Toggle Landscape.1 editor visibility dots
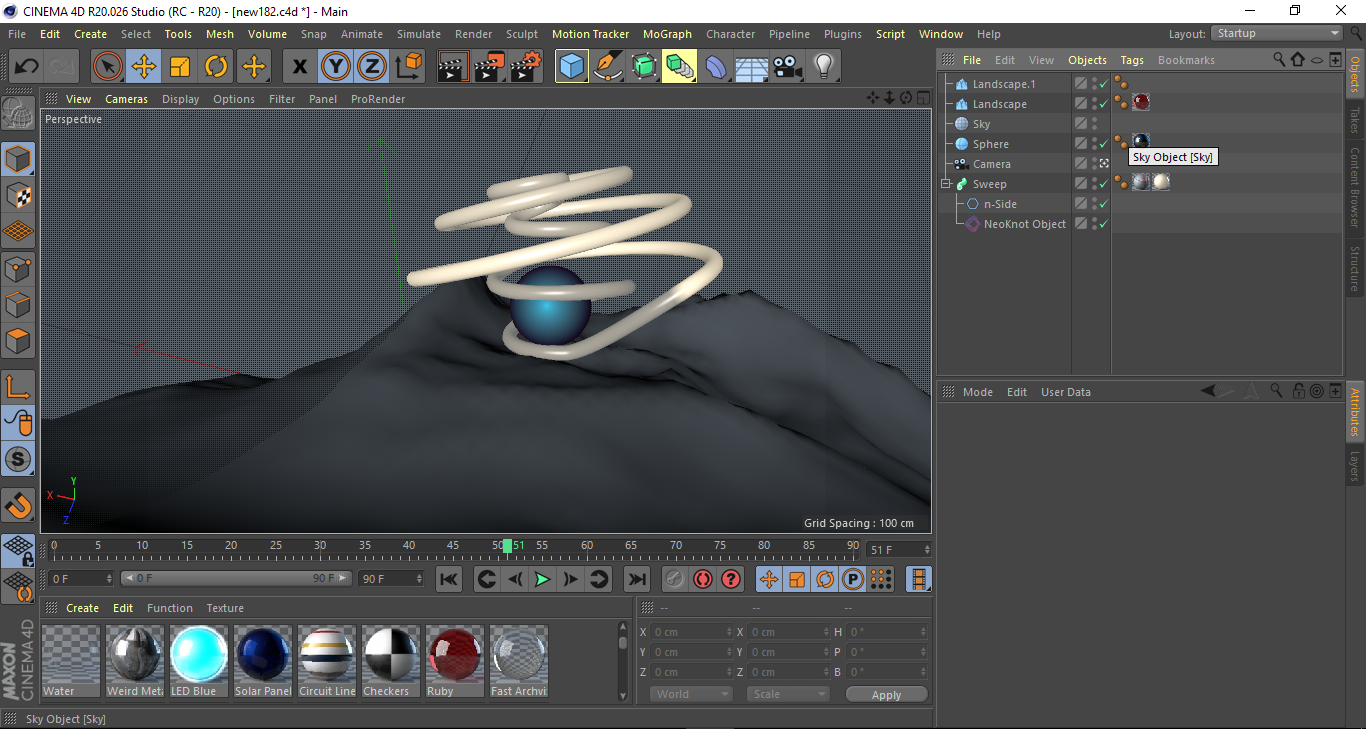1366x729 pixels. 1094,84
